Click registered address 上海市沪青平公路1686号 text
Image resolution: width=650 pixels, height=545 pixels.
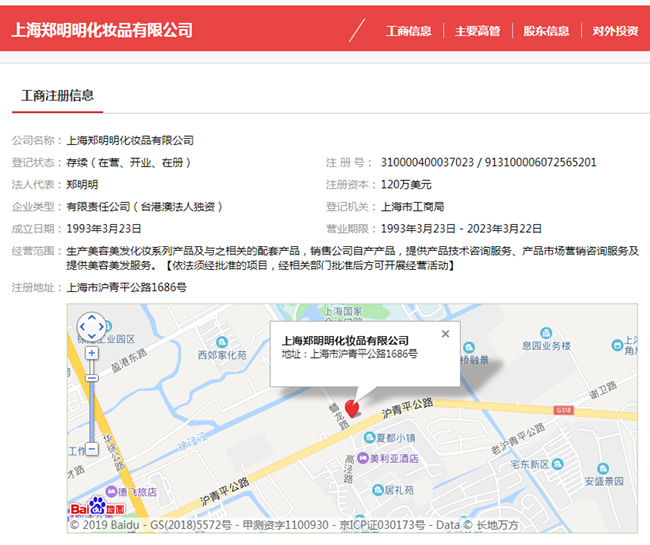coord(126,287)
